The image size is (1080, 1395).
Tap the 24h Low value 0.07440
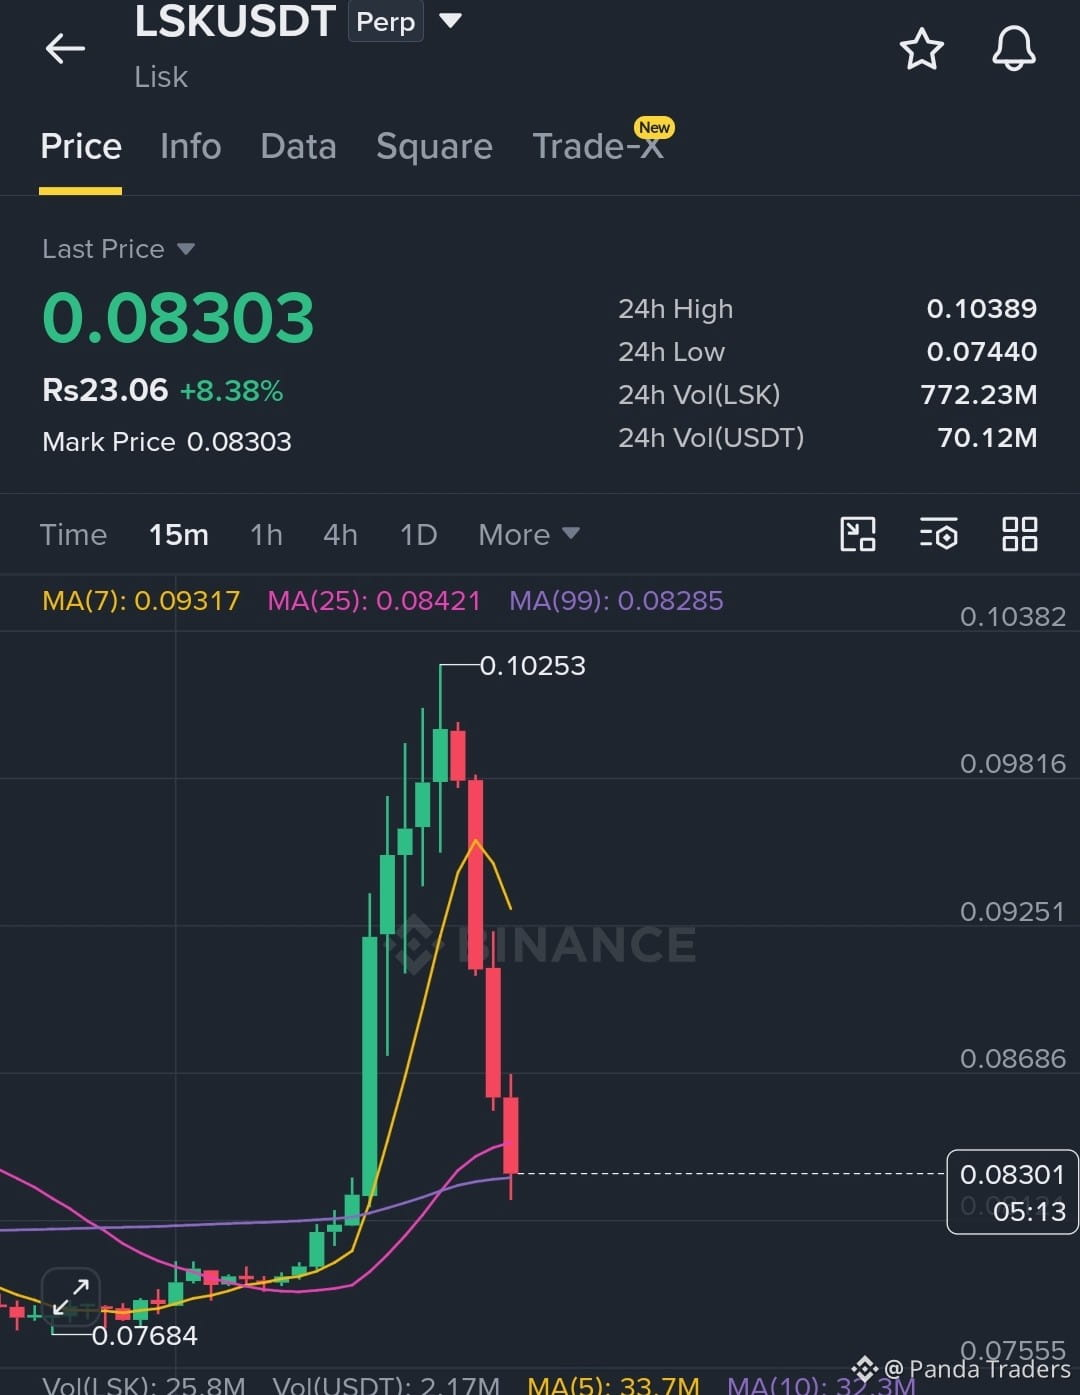(x=981, y=351)
